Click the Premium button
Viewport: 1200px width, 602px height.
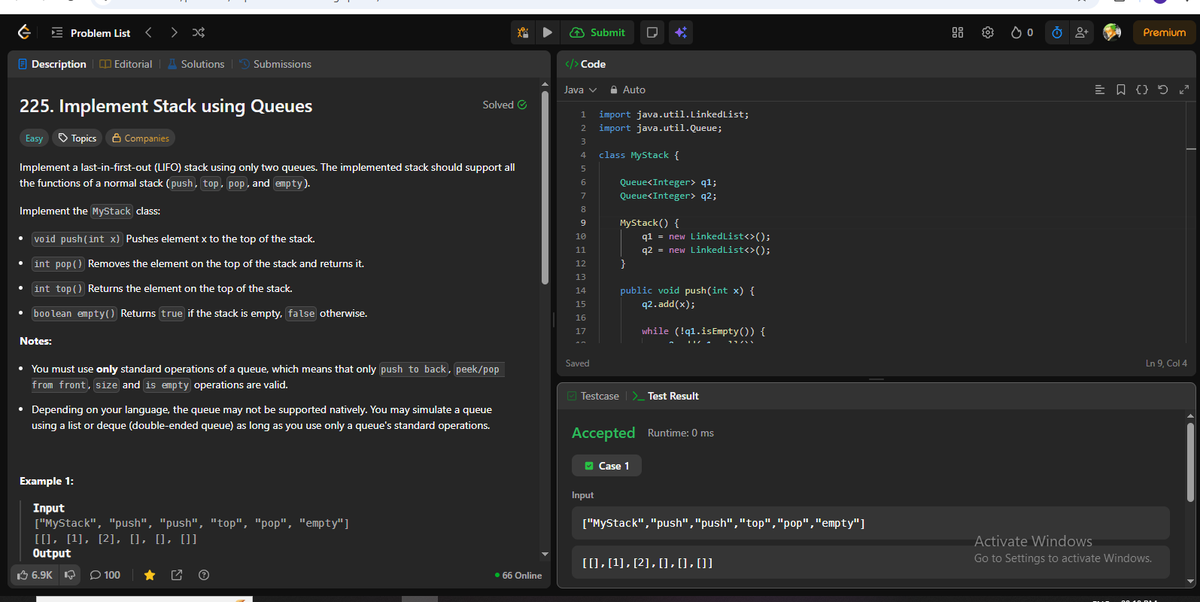pos(1164,33)
